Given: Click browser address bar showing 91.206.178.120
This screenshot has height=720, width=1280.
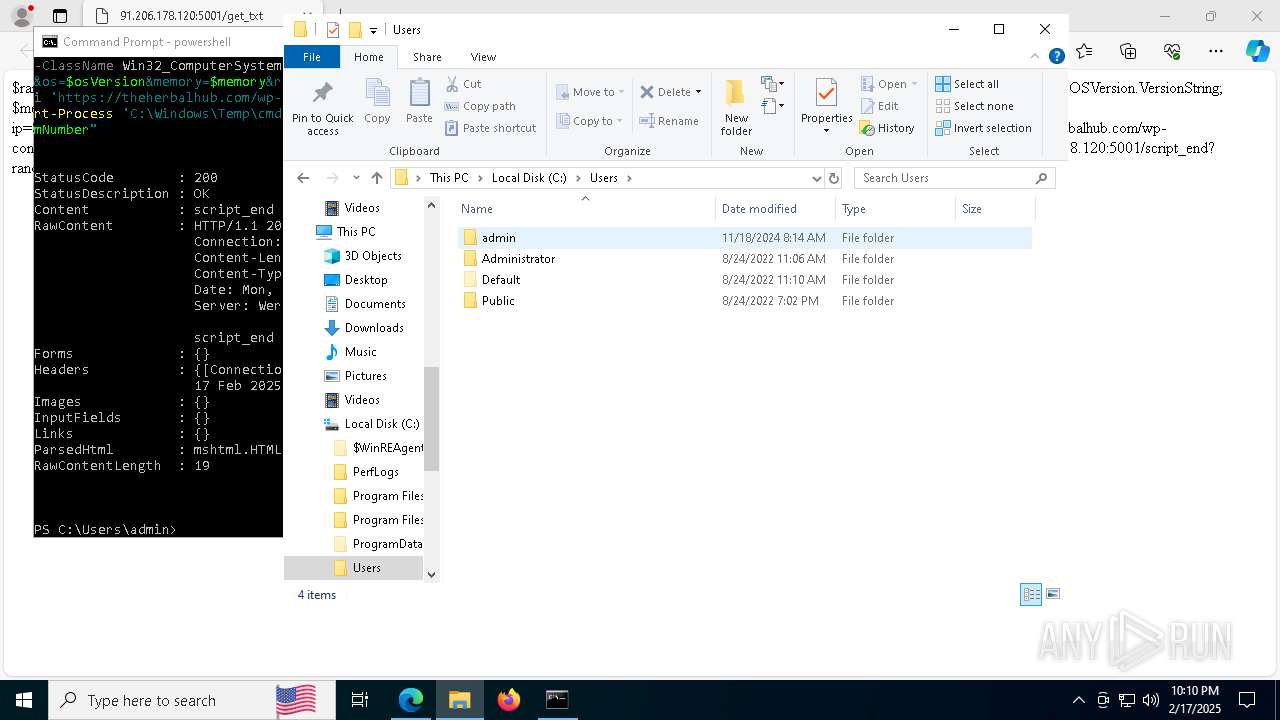Looking at the screenshot, I should click(x=191, y=16).
